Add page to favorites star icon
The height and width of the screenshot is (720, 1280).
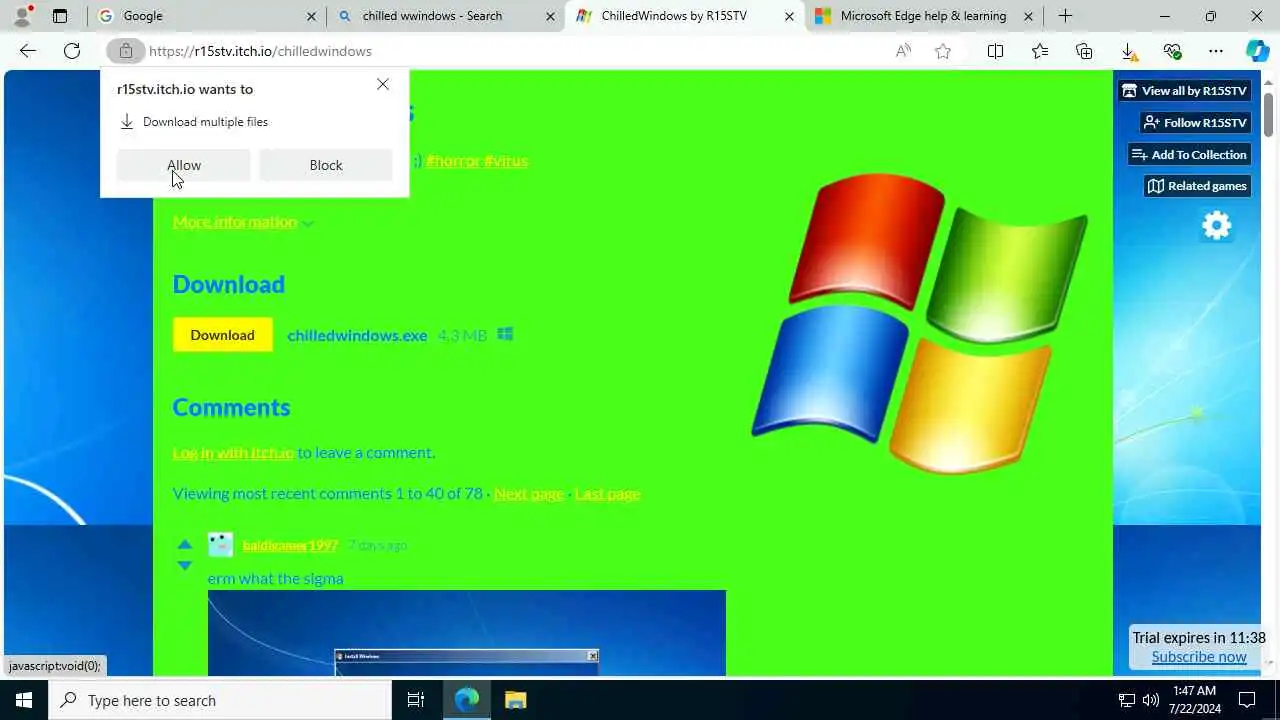[943, 51]
